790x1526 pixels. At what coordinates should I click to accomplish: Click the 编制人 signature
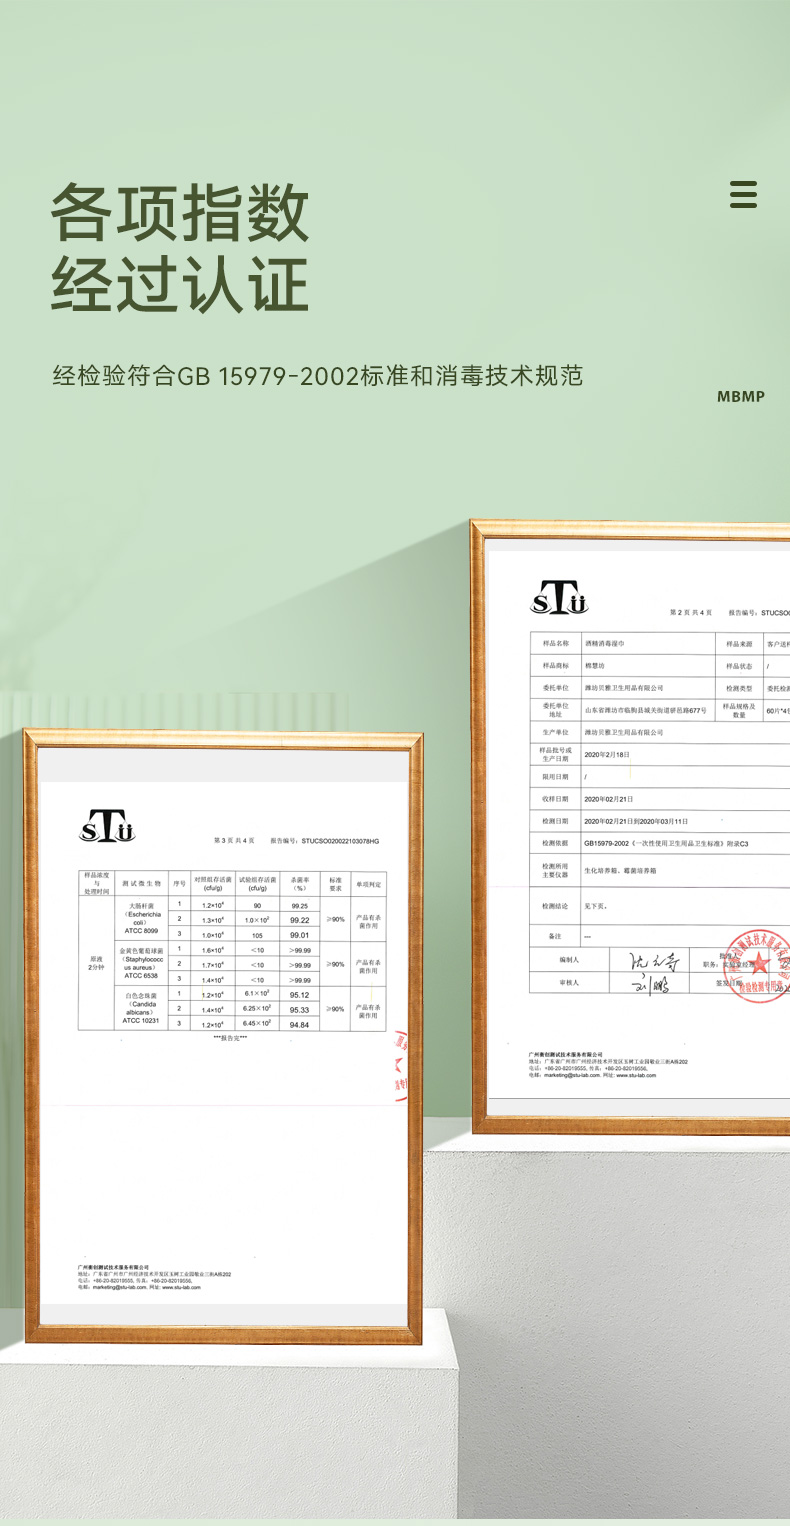click(x=654, y=962)
